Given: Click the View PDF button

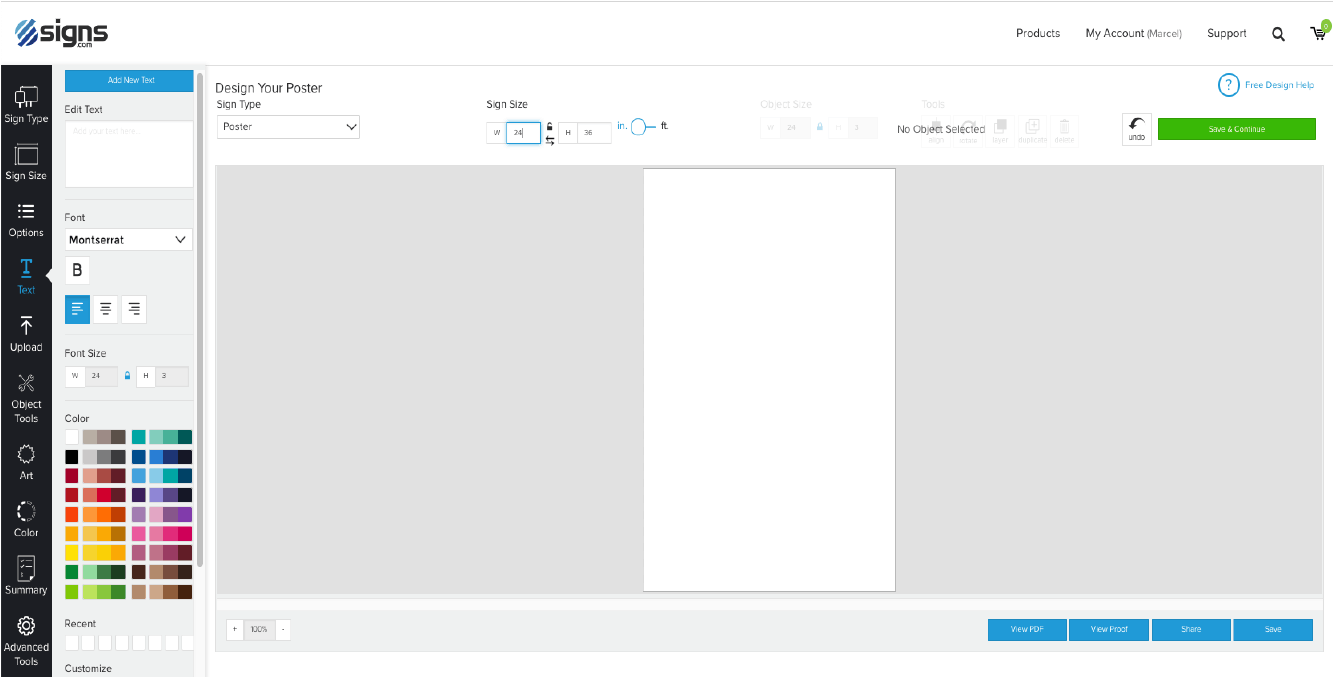Looking at the screenshot, I should (1027, 630).
